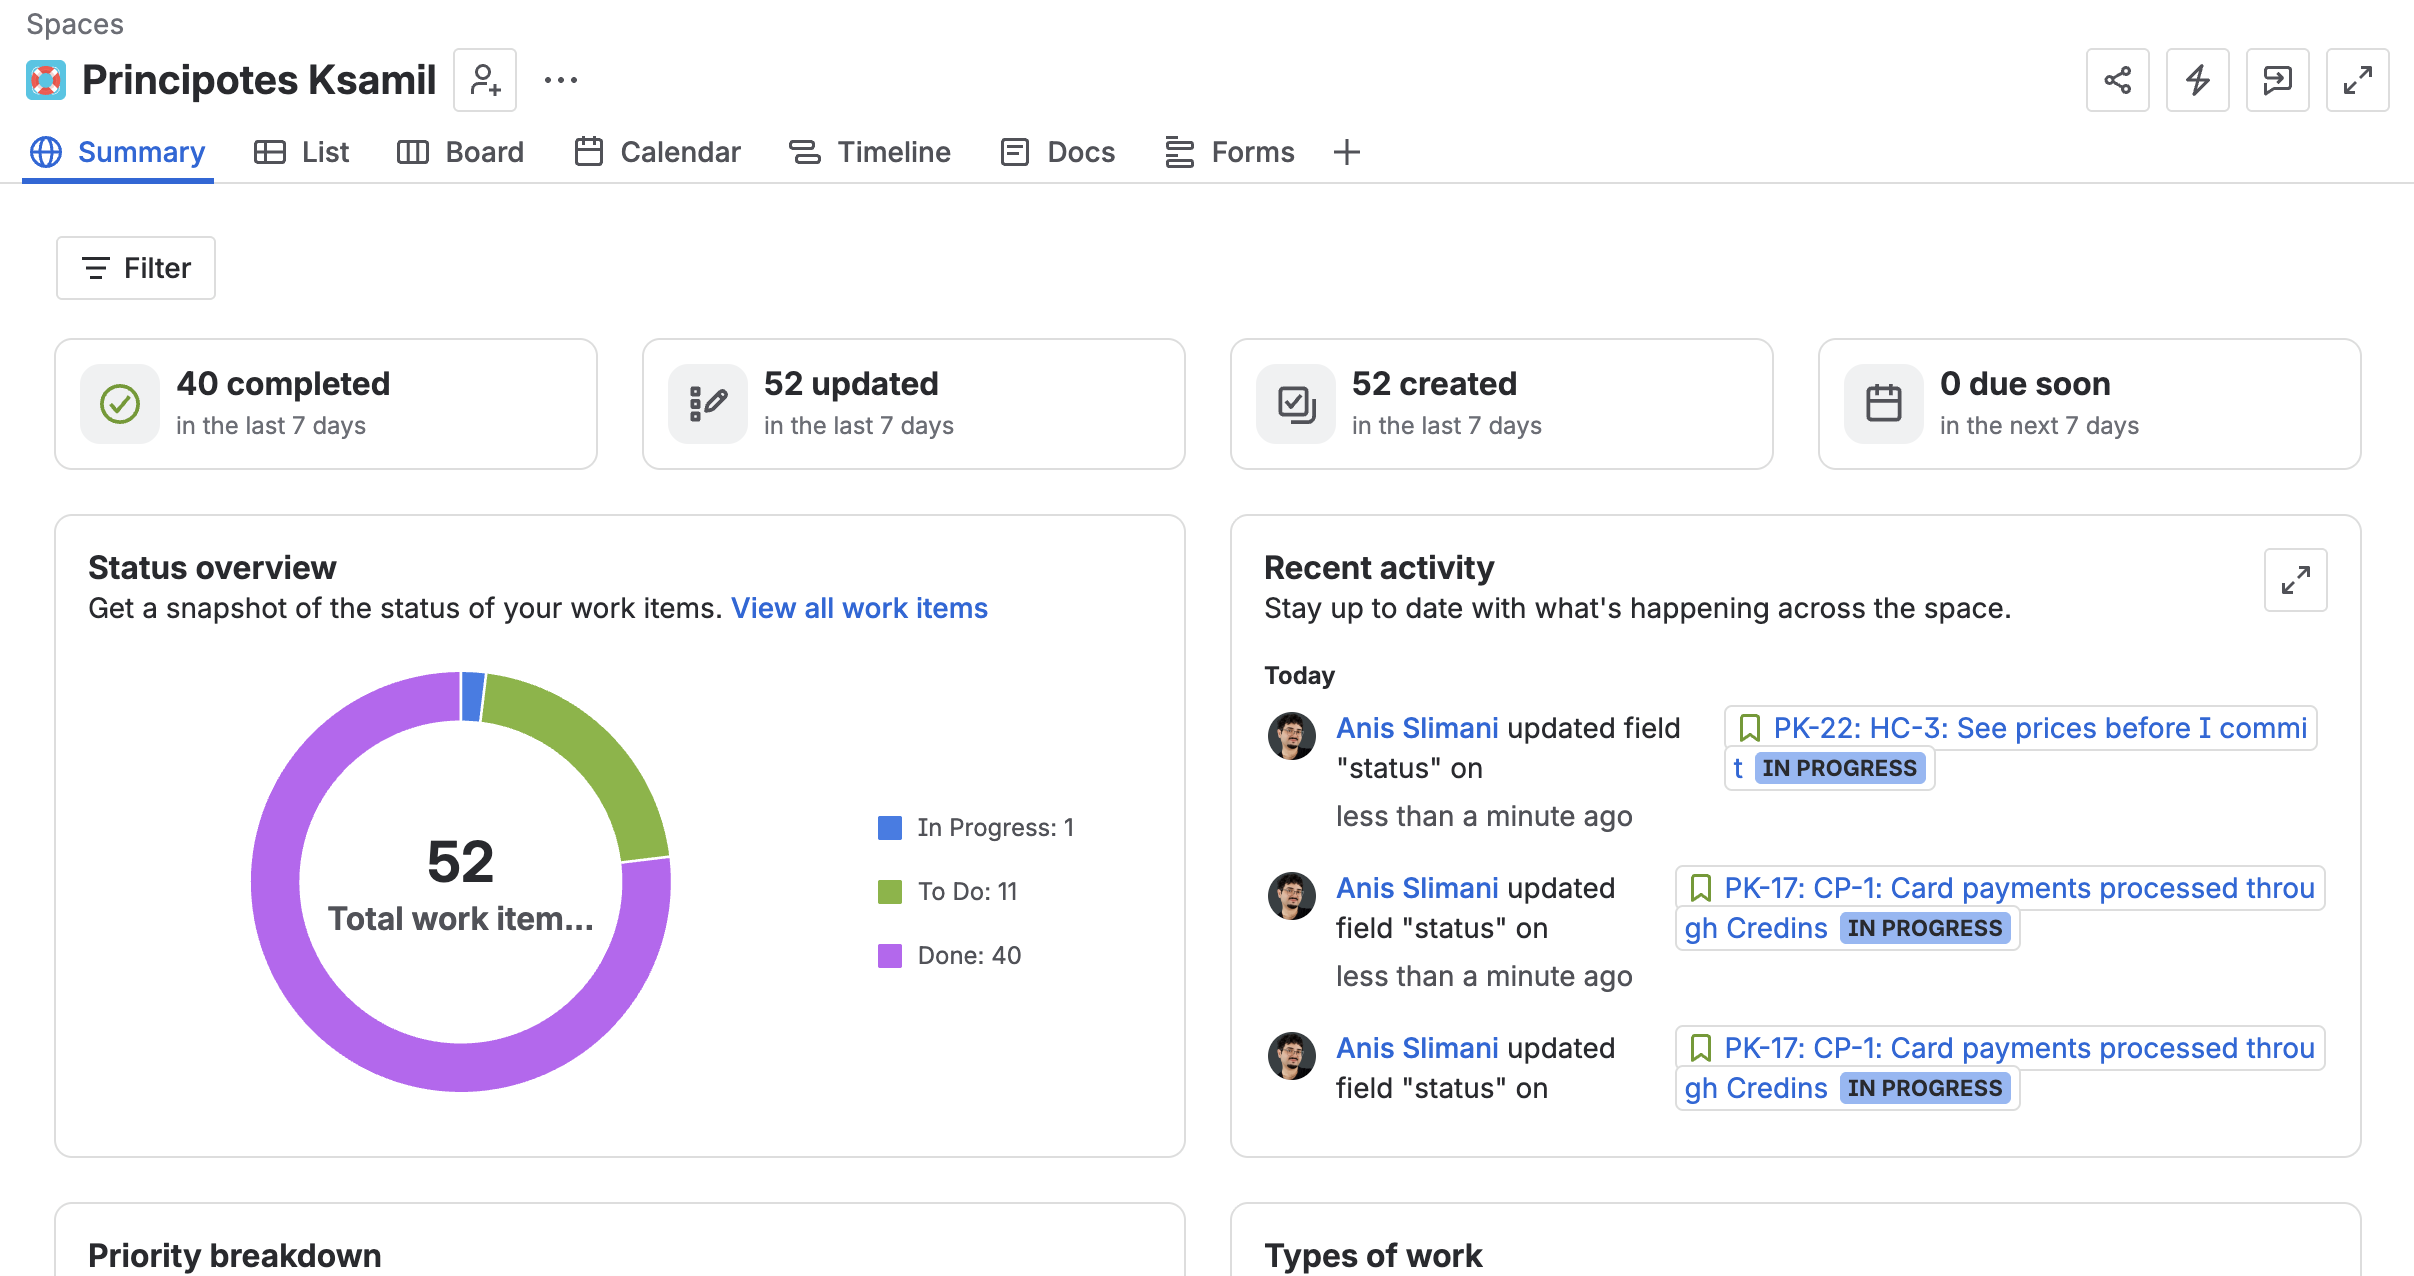This screenshot has width=2414, height=1276.
Task: Click the Spaces breadcrumb link
Action: tap(75, 24)
